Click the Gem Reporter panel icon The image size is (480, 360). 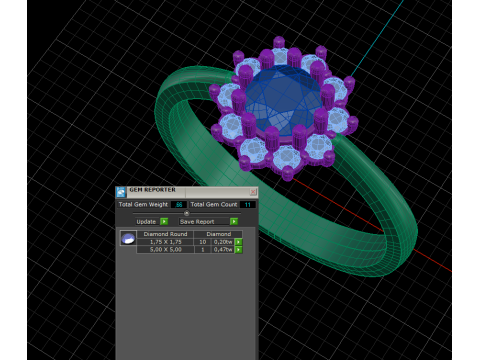tap(121, 192)
